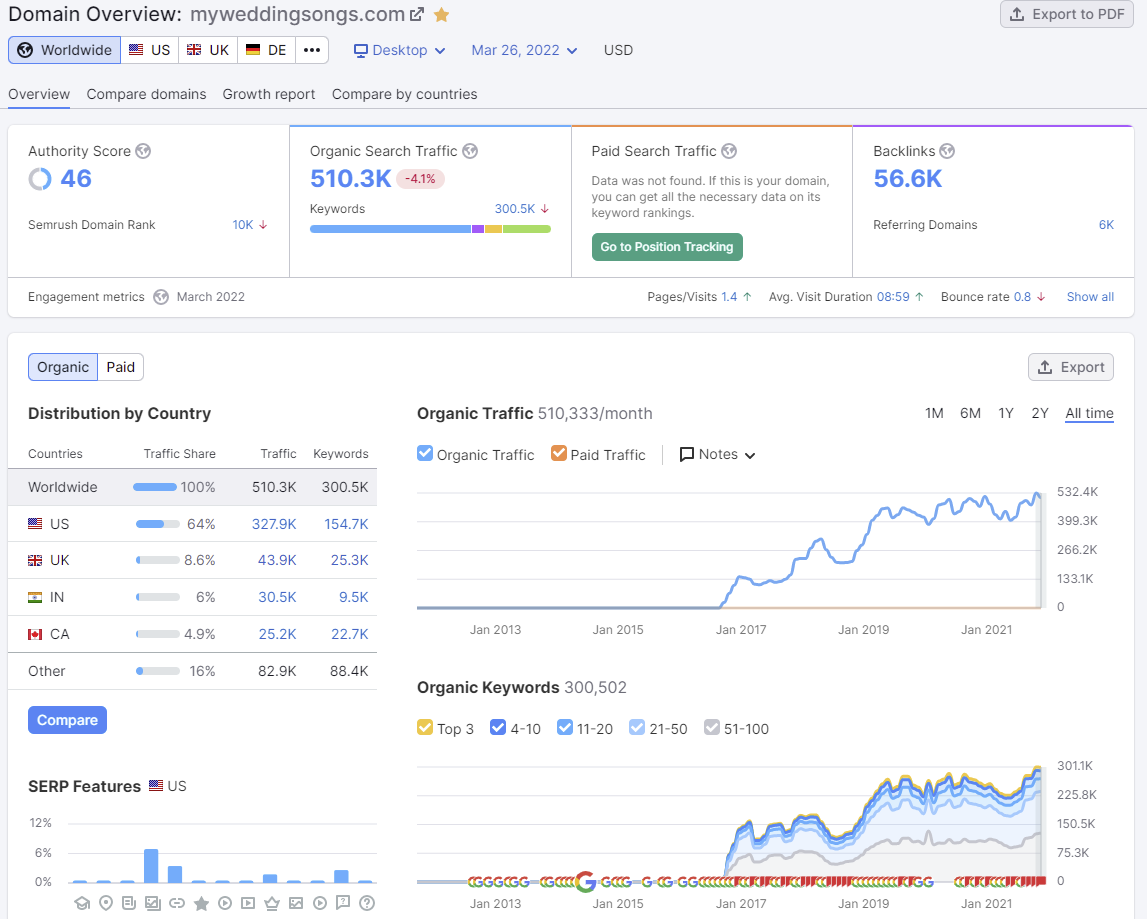Viewport: 1147px width, 919px height.
Task: Toggle the 4-10 positions checkbox
Action: (498, 727)
